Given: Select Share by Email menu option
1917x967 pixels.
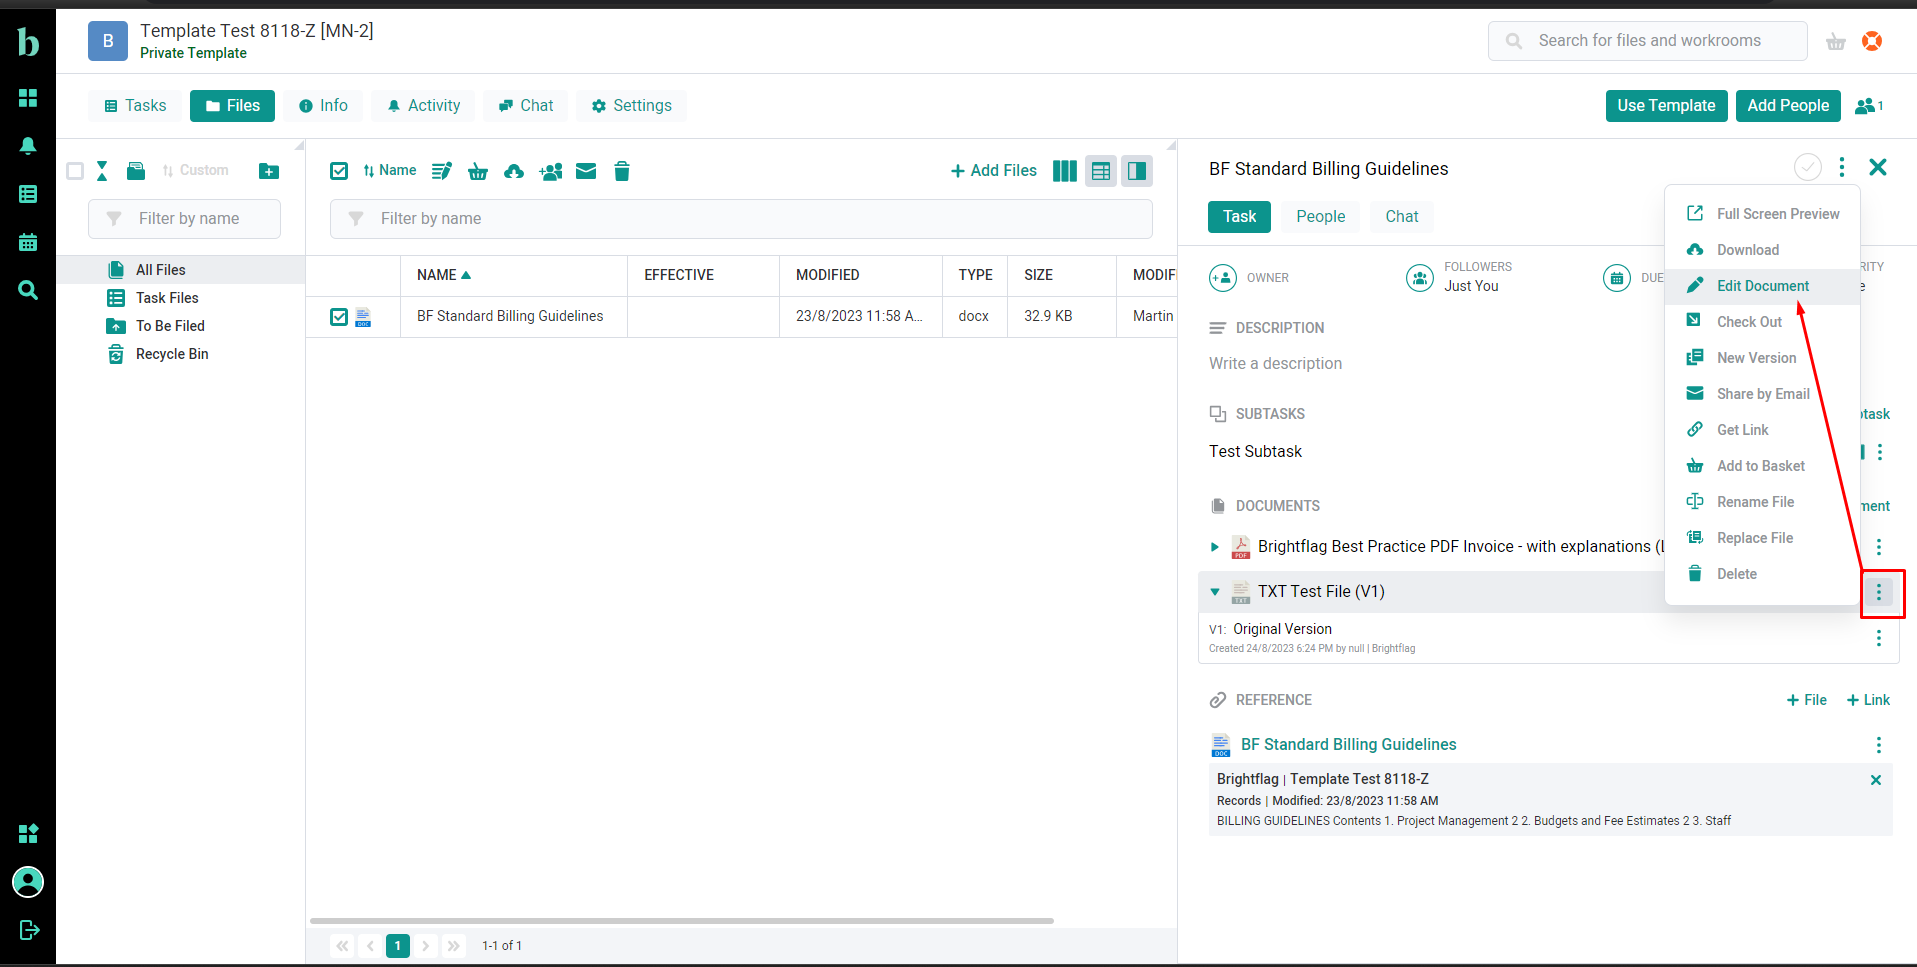Looking at the screenshot, I should point(1762,394).
